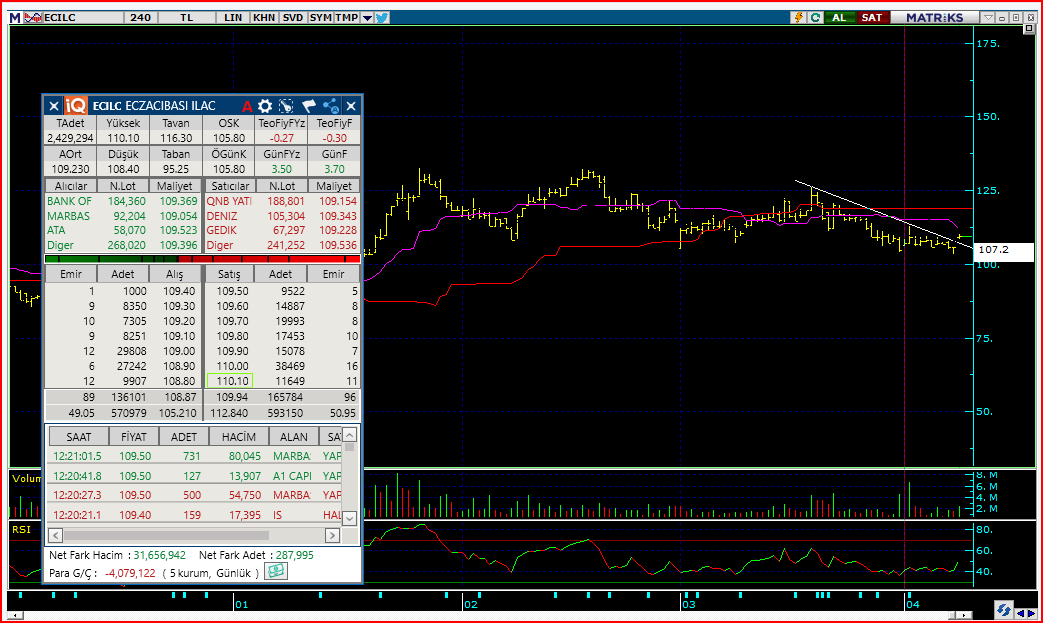Click the iQ logo in depth panel
Screen dimensions: 1043x623
(75, 105)
